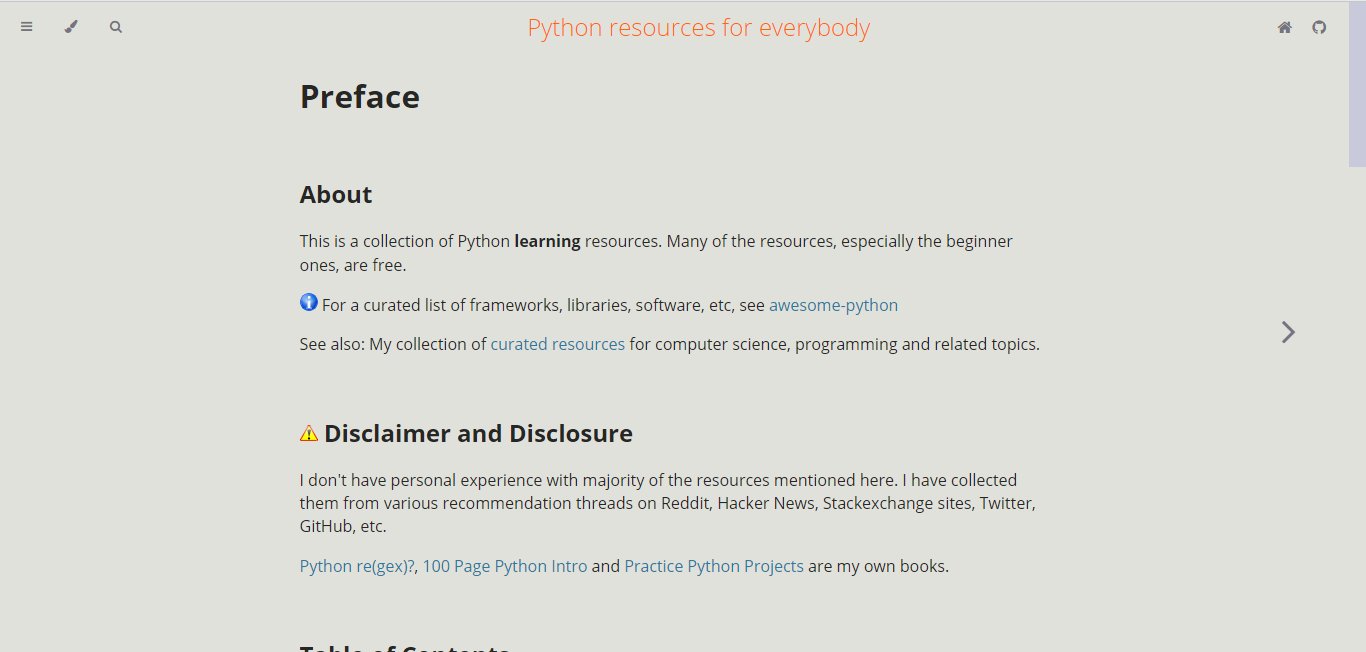
Task: Toggle the sidebar hamburger menu
Action: tap(27, 27)
